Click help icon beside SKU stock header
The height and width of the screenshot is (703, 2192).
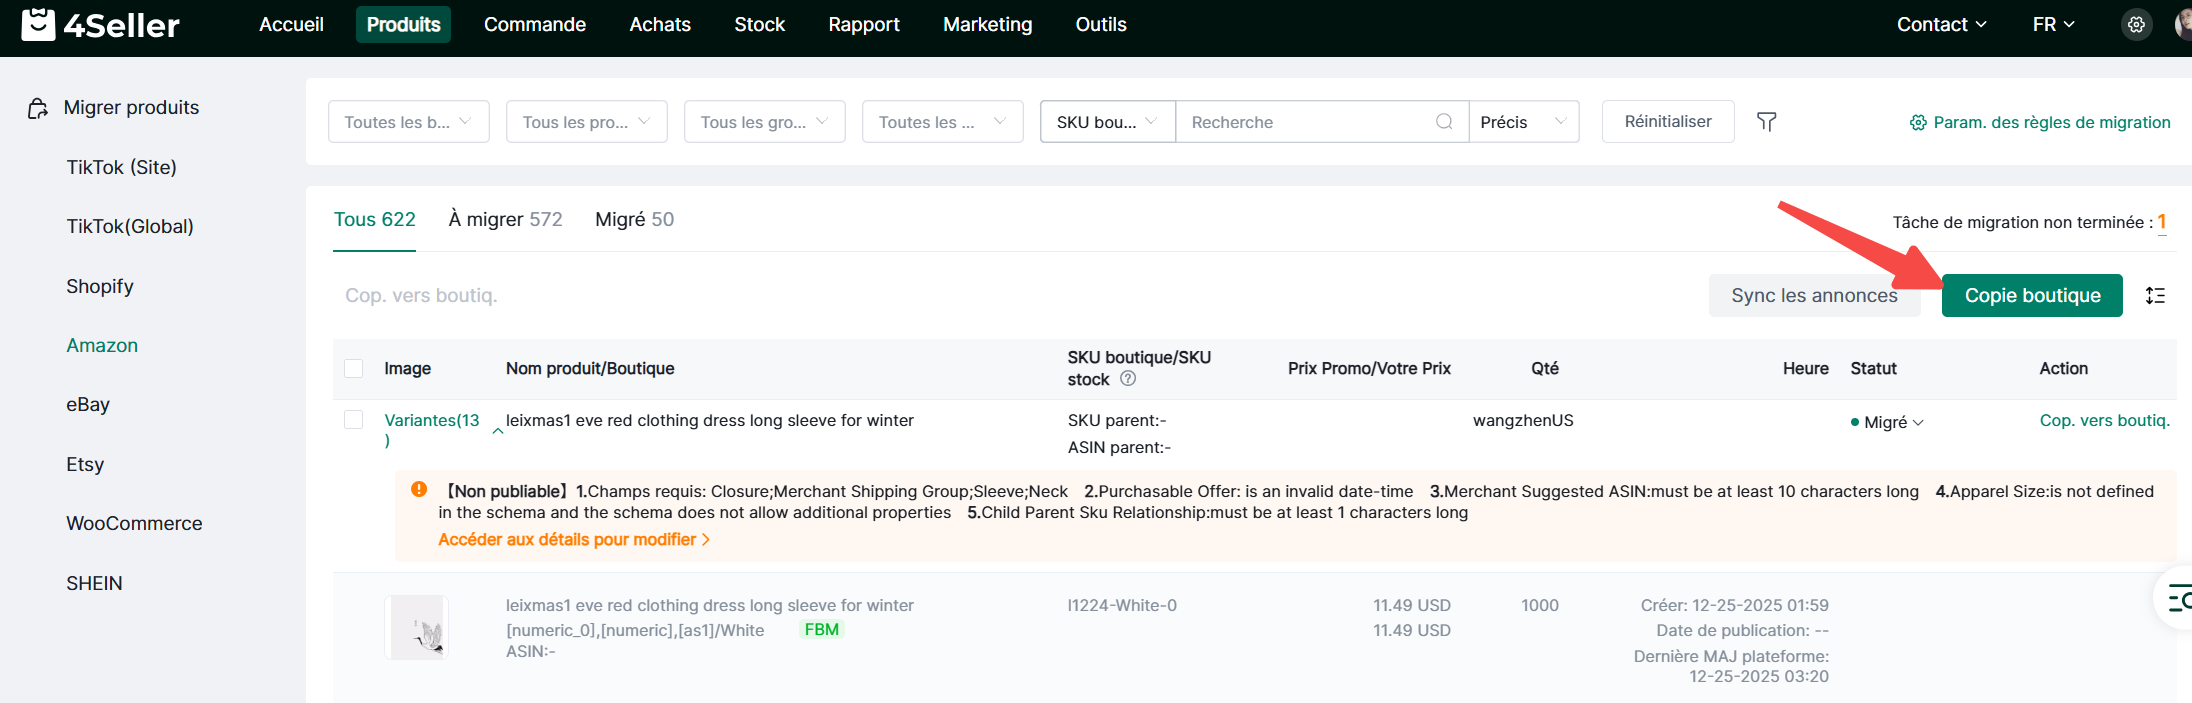(1128, 379)
